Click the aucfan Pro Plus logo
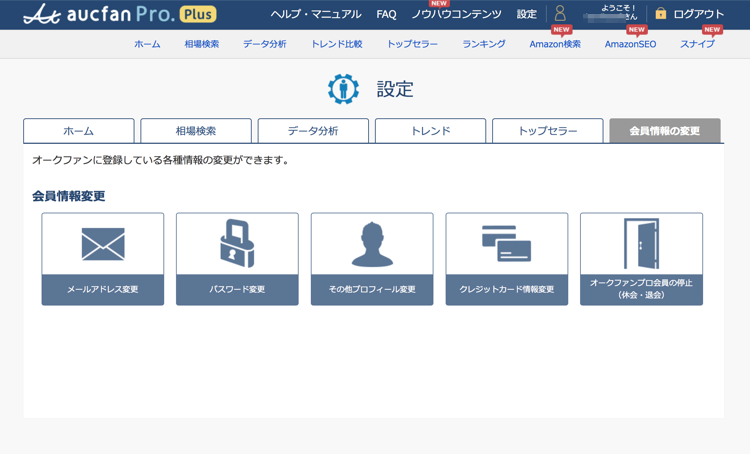 tap(119, 14)
